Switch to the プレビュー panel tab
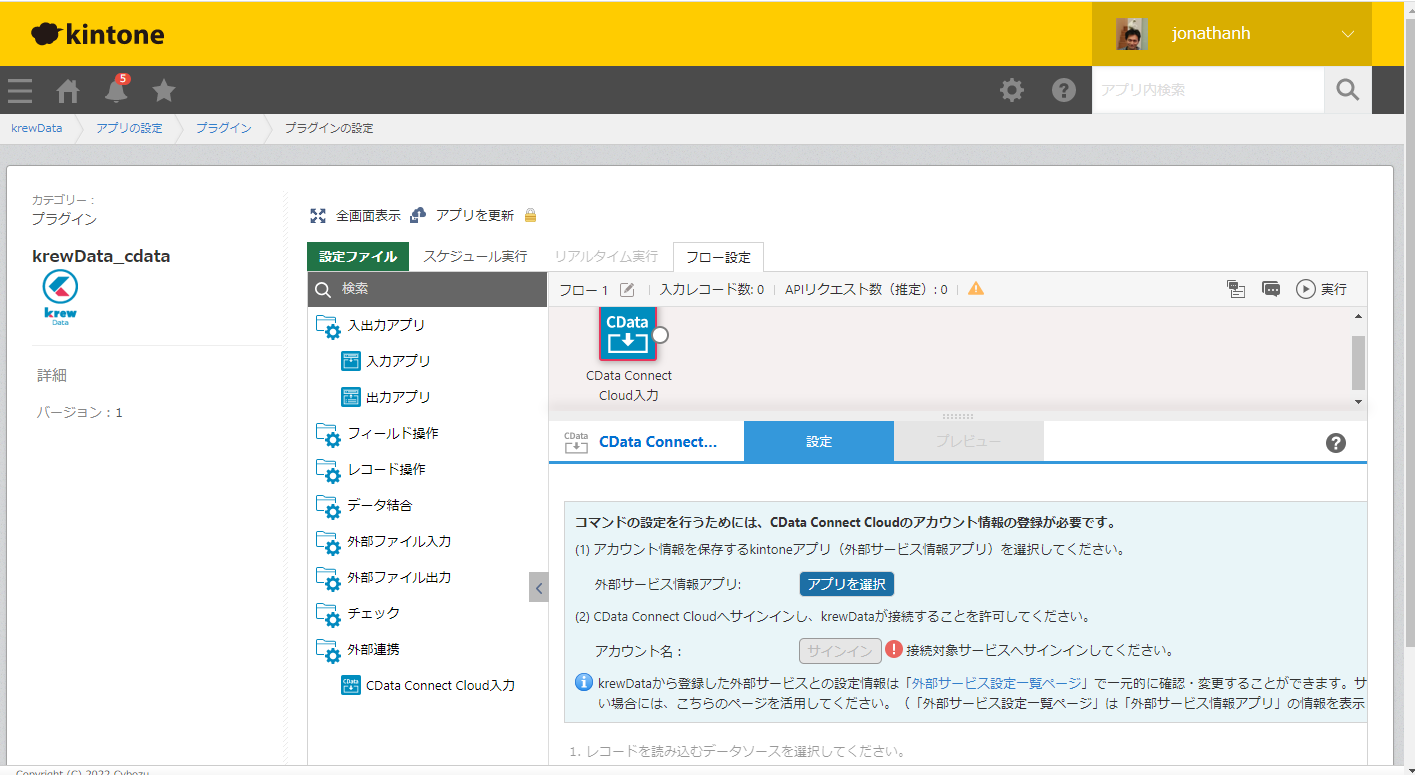The image size is (1415, 775). [968, 441]
